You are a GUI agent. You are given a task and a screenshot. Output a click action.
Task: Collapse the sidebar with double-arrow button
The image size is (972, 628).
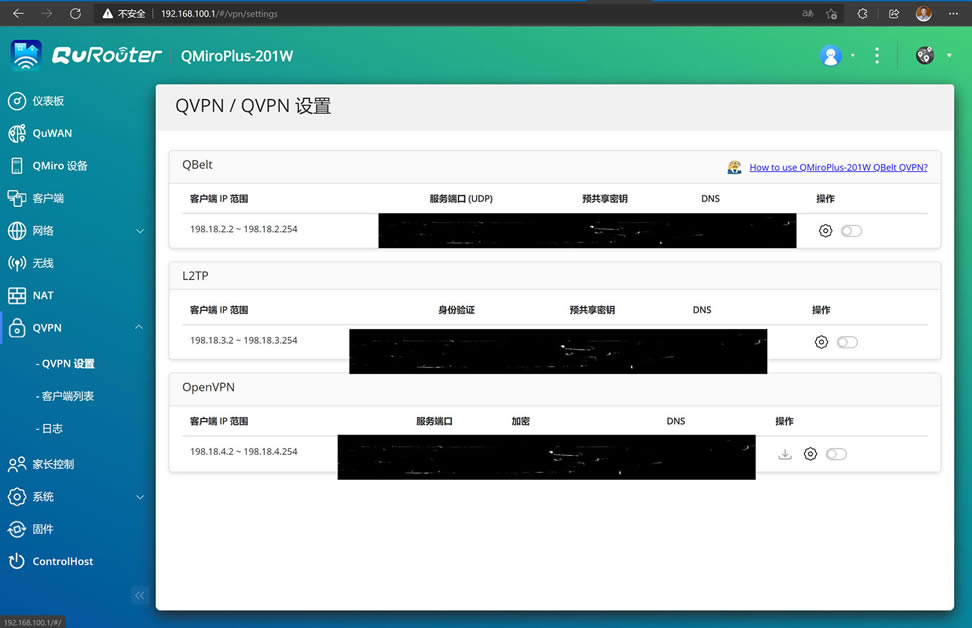[x=139, y=595]
